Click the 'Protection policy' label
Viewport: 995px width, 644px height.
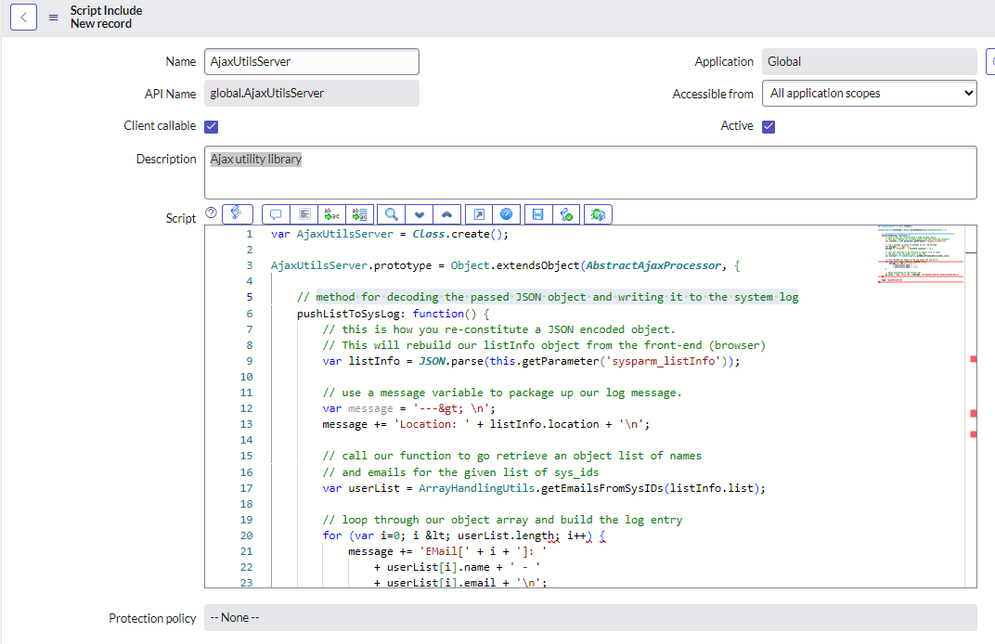152,618
